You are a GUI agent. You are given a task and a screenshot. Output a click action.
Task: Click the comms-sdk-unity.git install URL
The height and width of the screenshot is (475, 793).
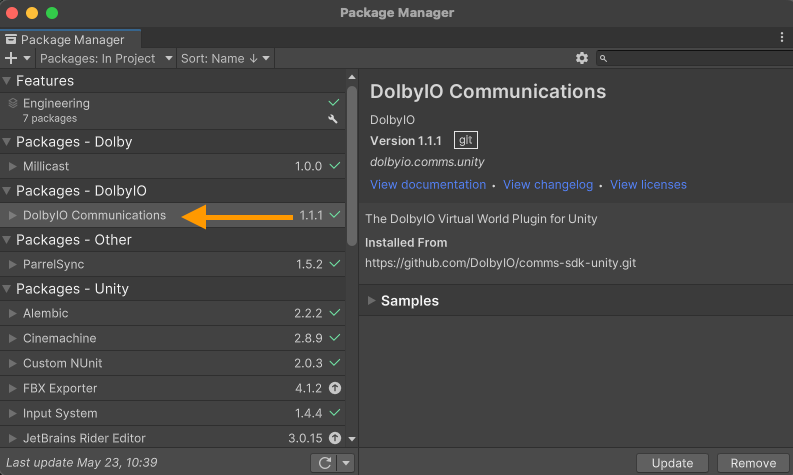(501, 263)
